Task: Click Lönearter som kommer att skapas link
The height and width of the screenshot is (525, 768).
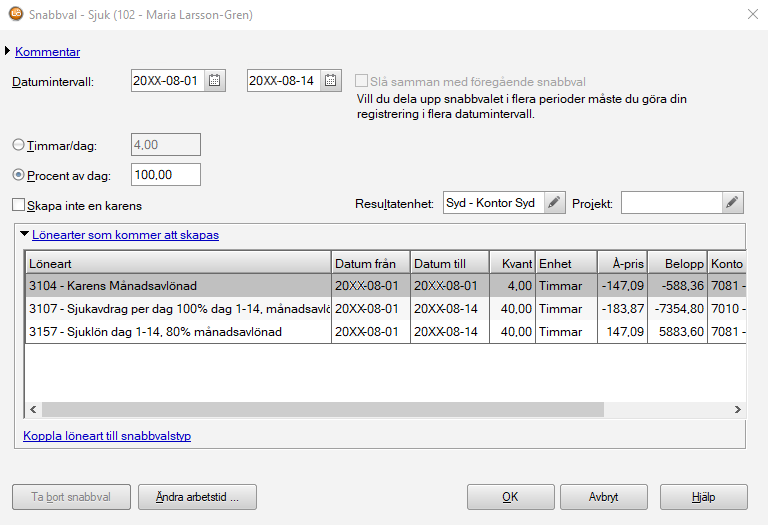Action: pos(125,235)
